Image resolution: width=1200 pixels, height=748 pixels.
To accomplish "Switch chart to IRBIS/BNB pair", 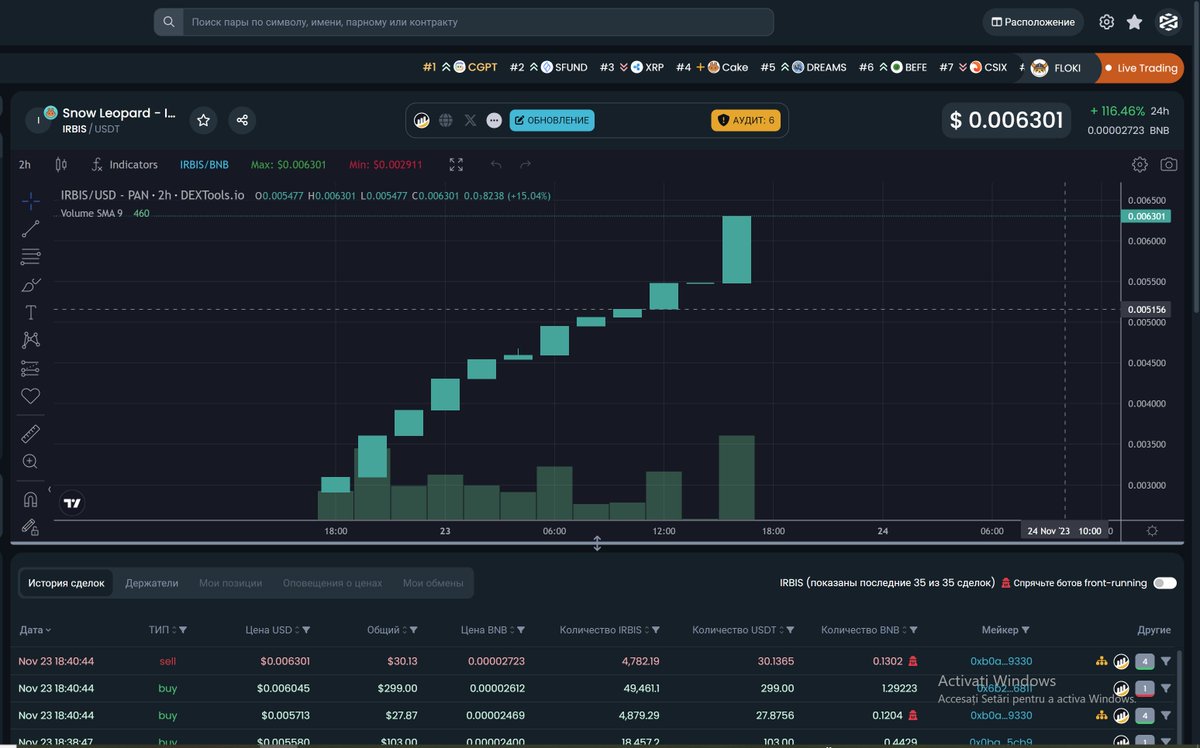I will click(203, 164).
